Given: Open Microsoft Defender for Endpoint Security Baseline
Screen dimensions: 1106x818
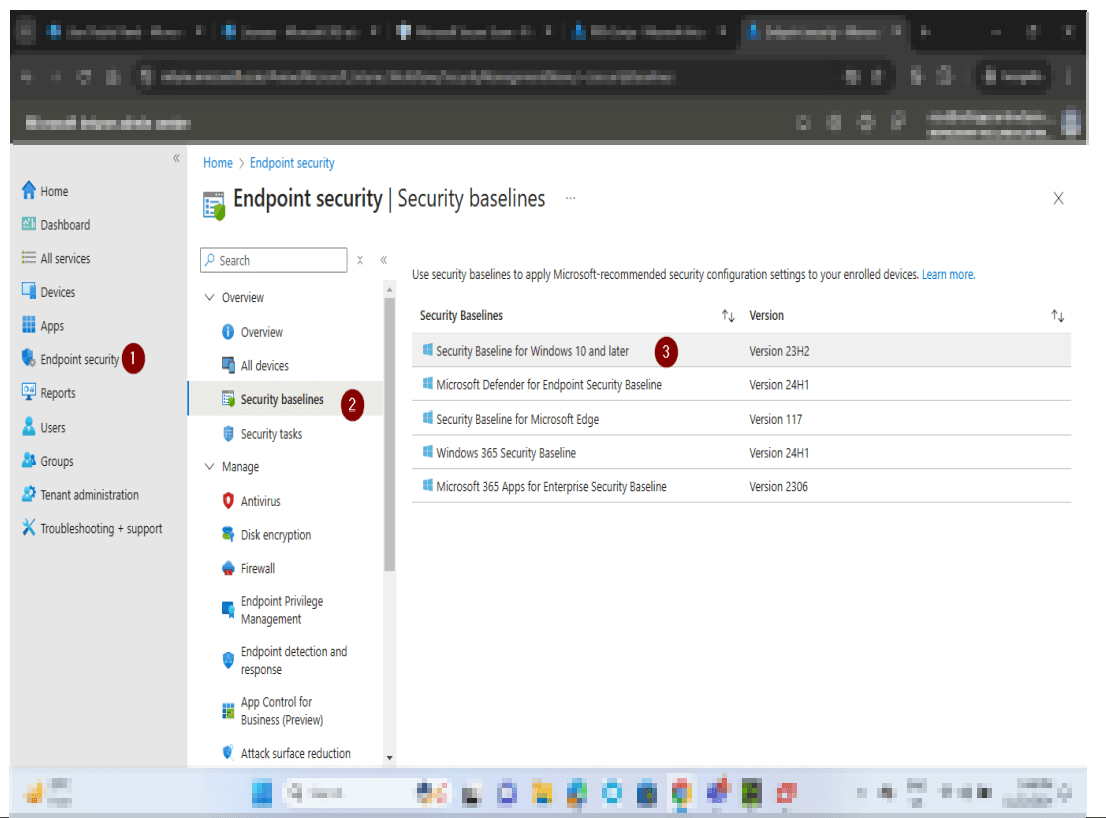Looking at the screenshot, I should pos(549,385).
